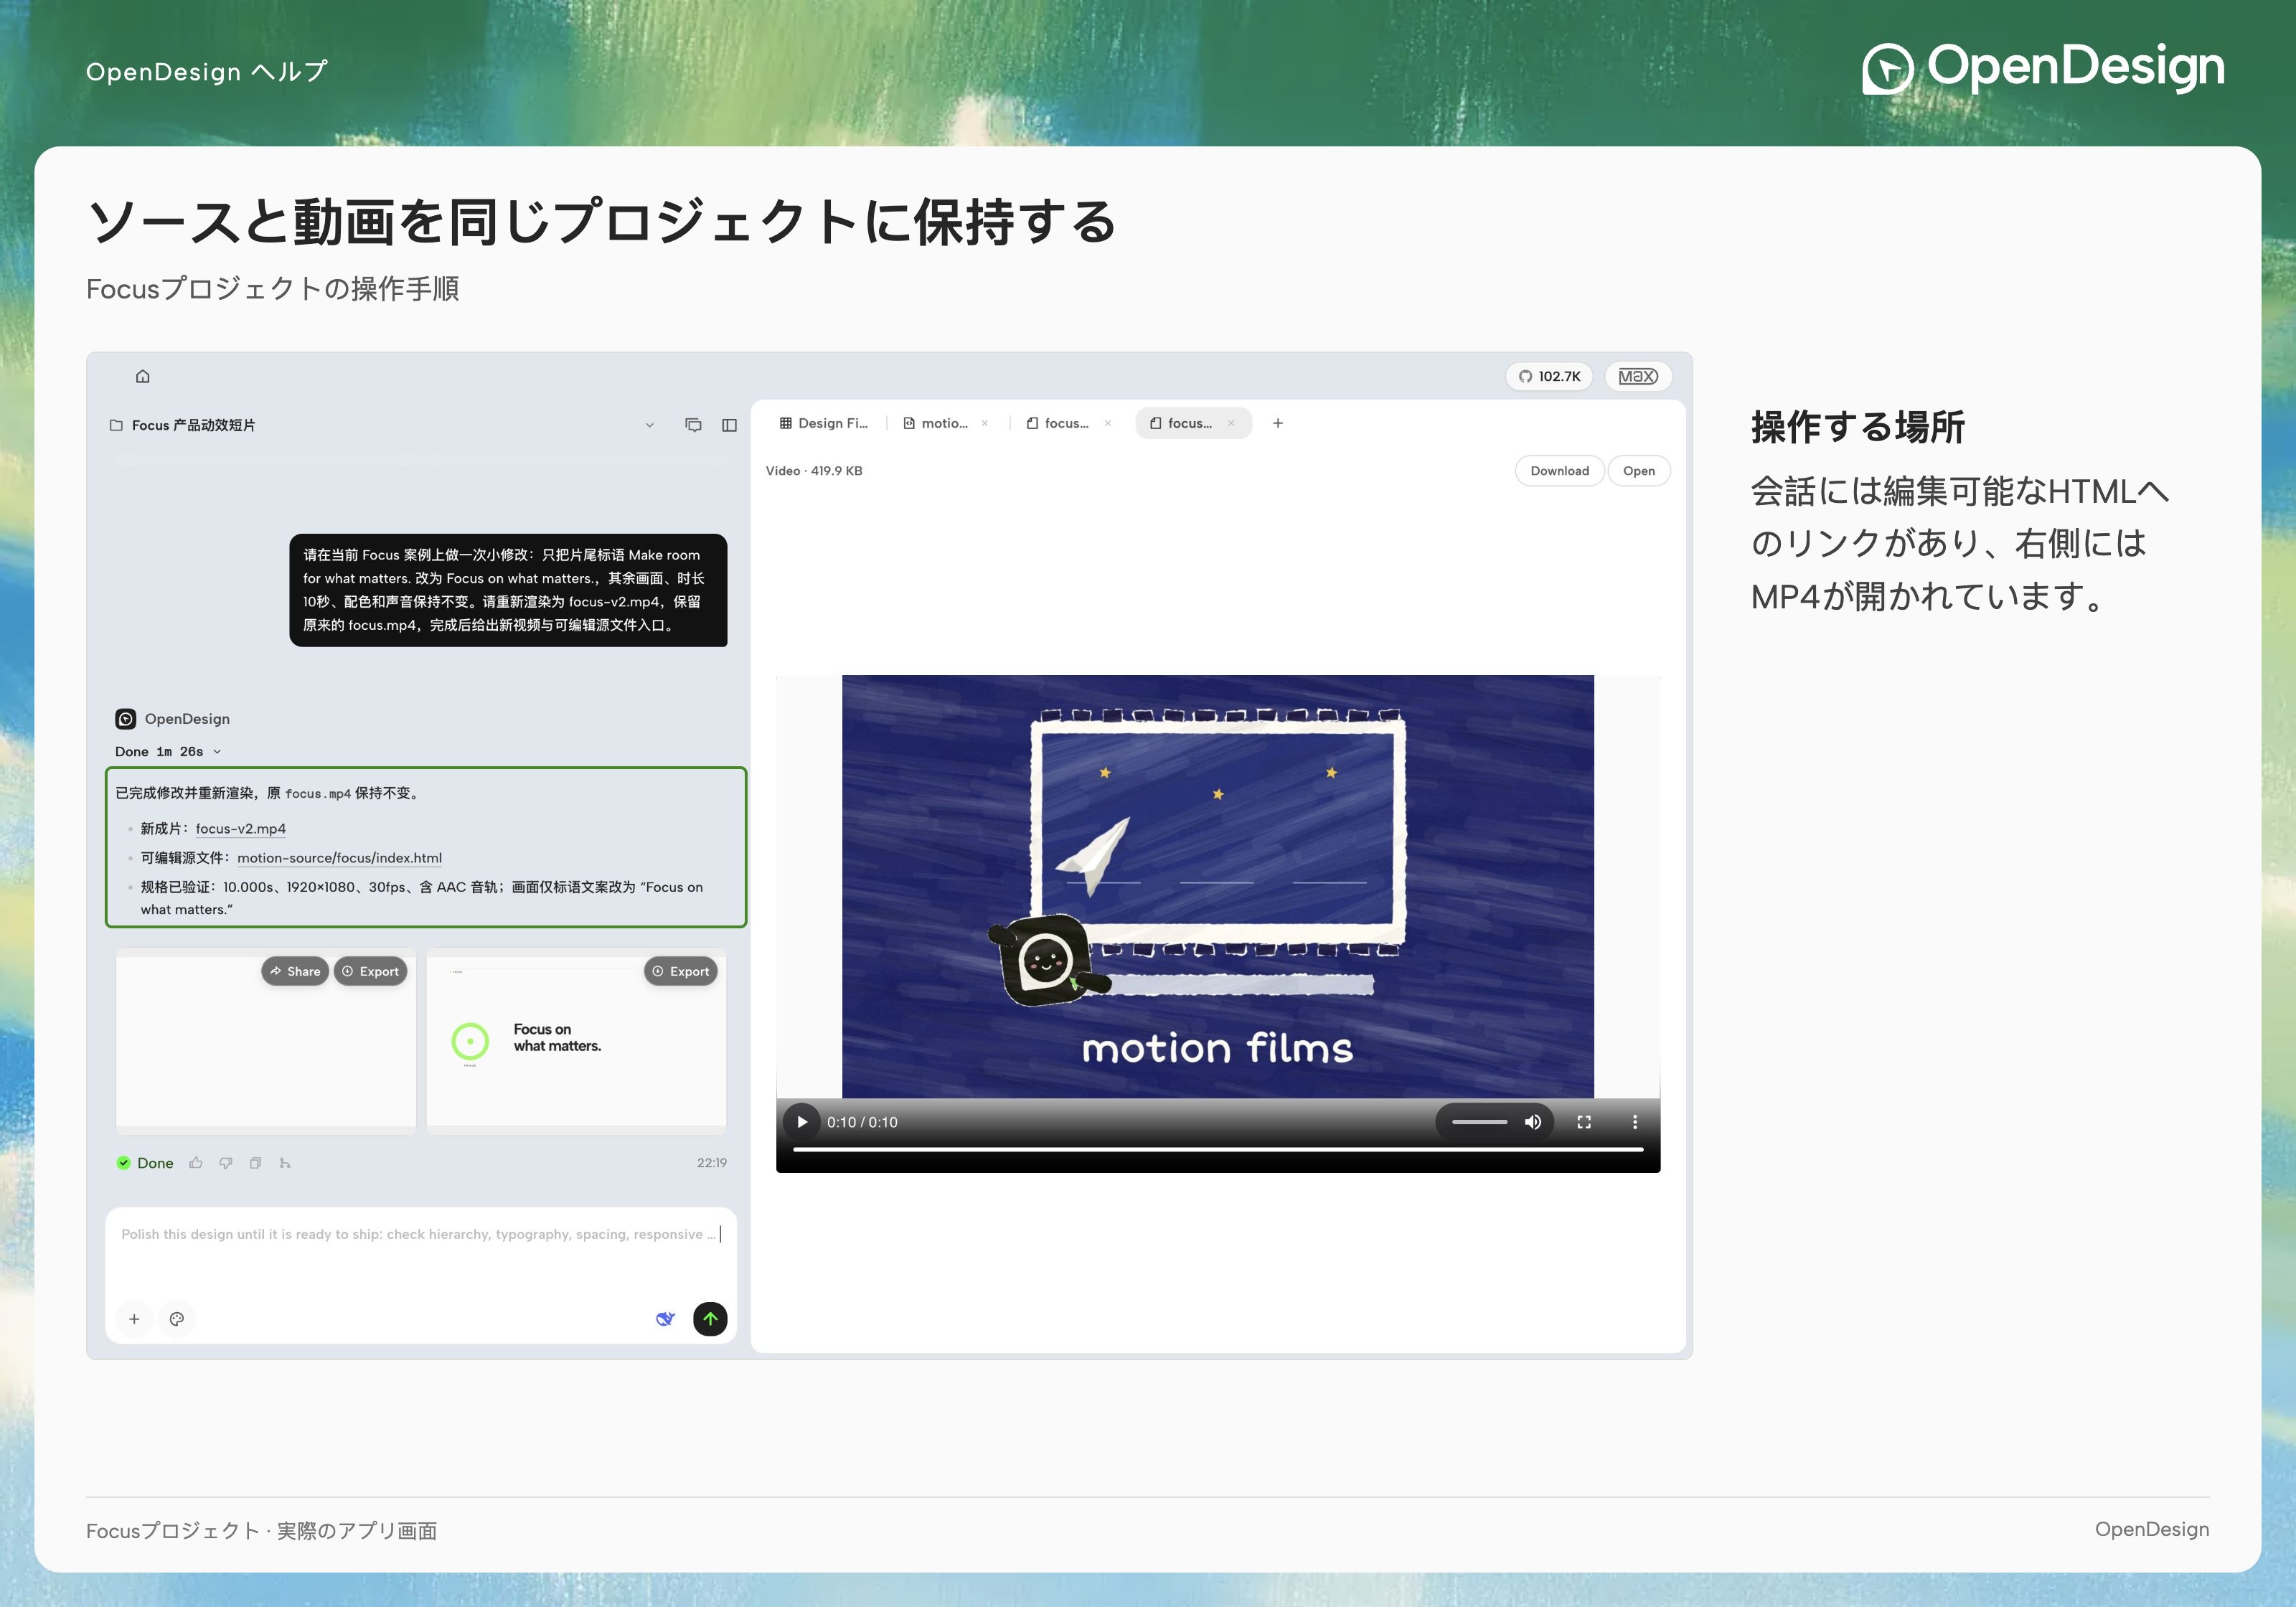Click the user message bubble about Focus
The image size is (2296, 1607).
(508, 590)
